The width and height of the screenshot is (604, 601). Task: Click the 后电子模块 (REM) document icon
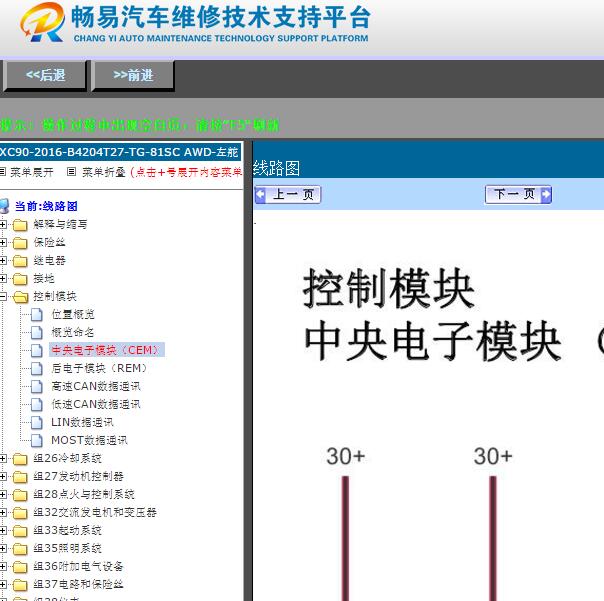point(37,368)
